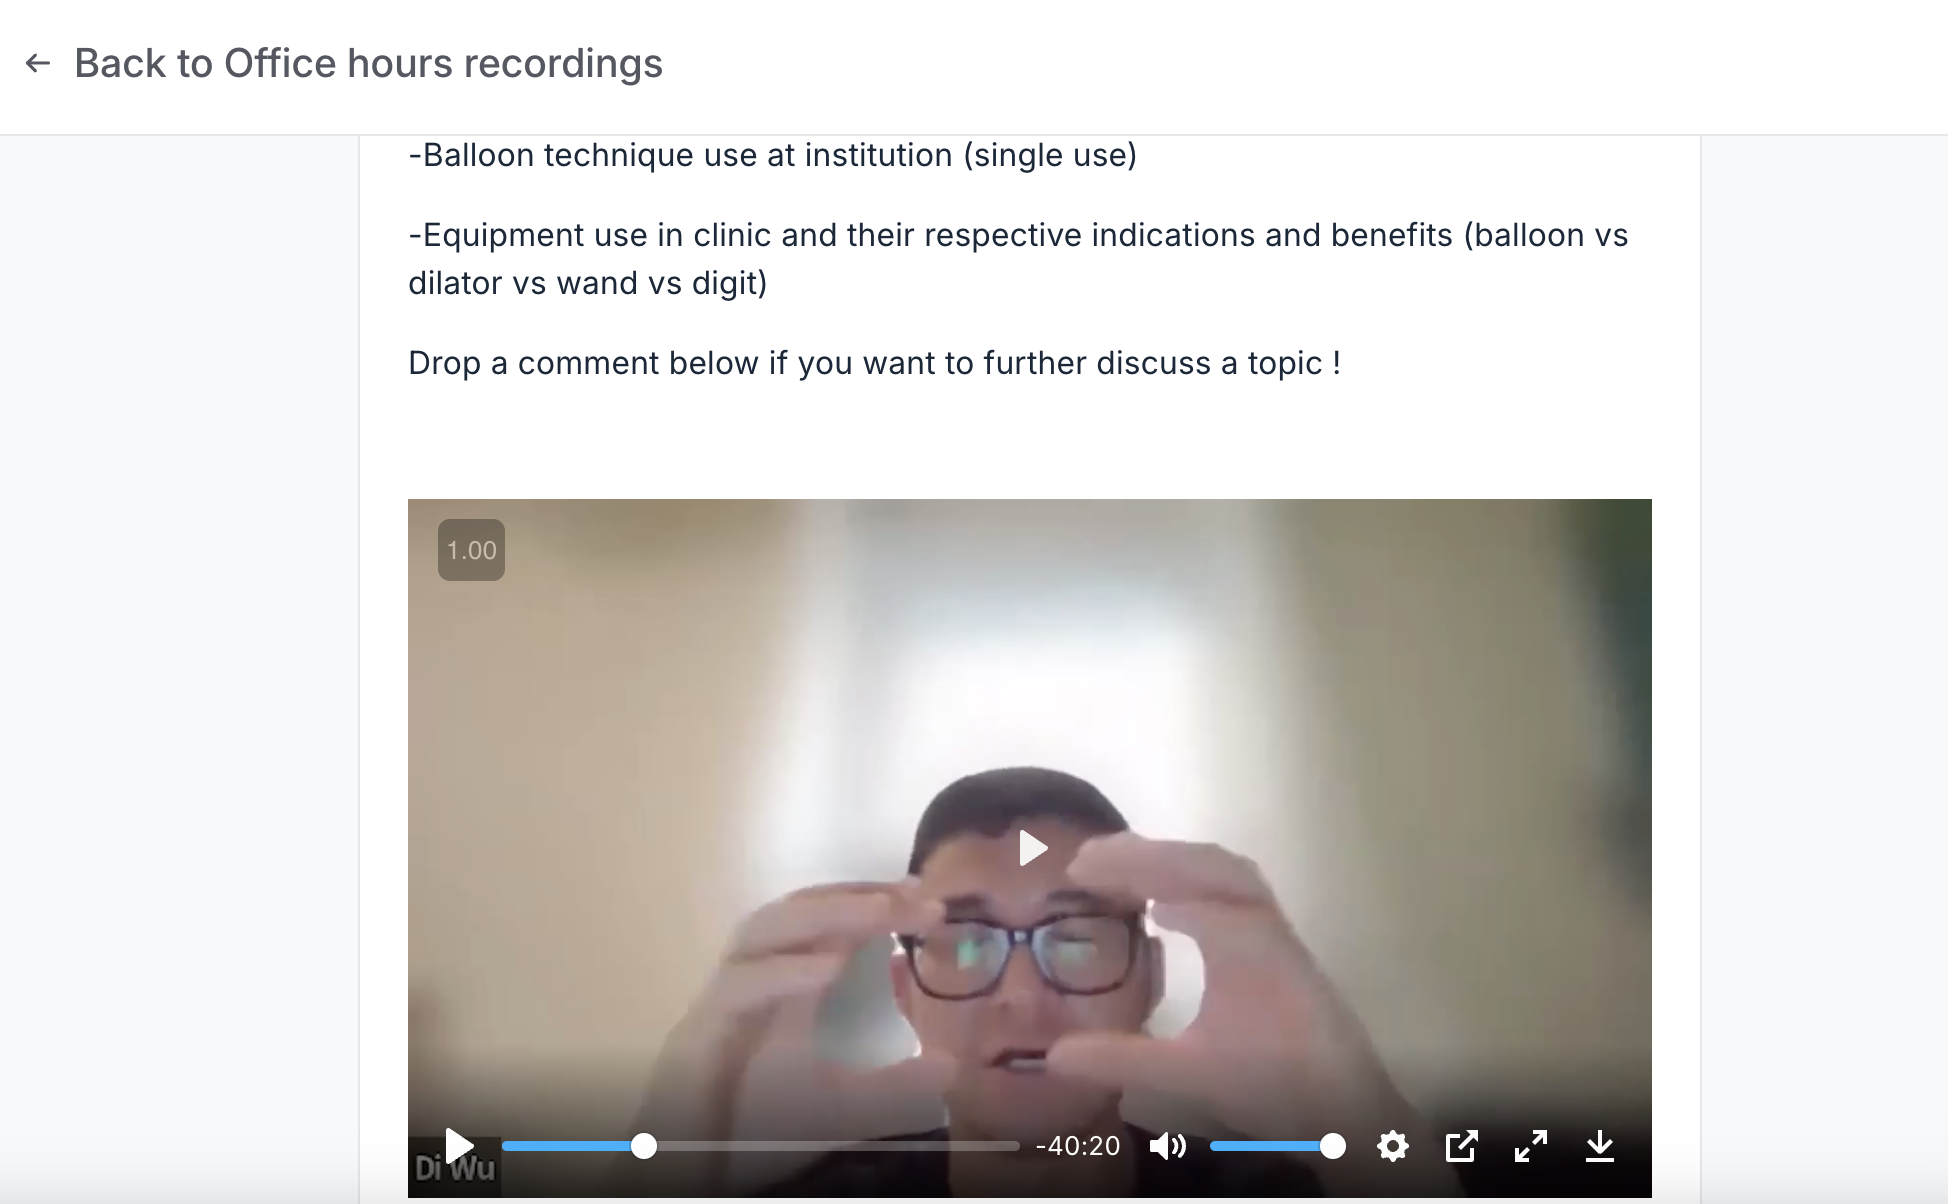
Task: Download the recording with the download icon
Action: click(1600, 1146)
